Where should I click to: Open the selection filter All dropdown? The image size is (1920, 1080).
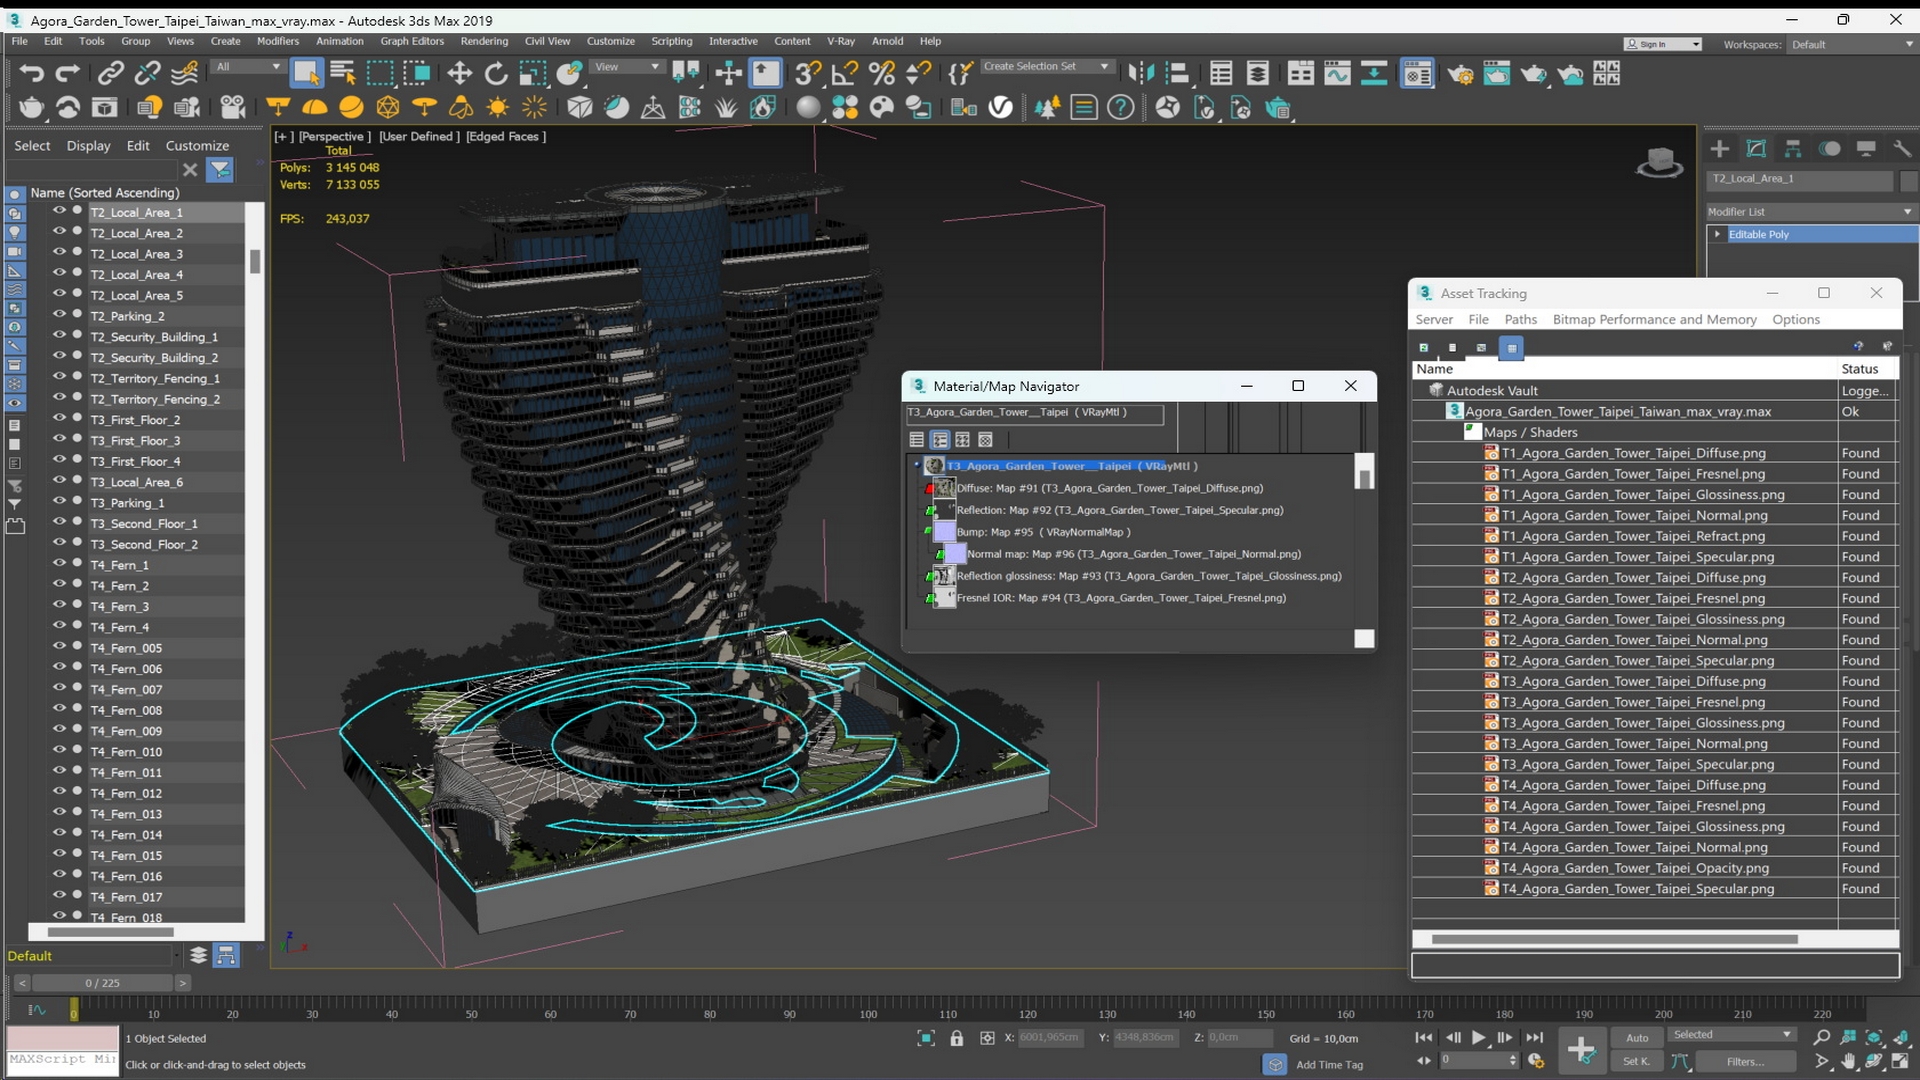[x=248, y=67]
